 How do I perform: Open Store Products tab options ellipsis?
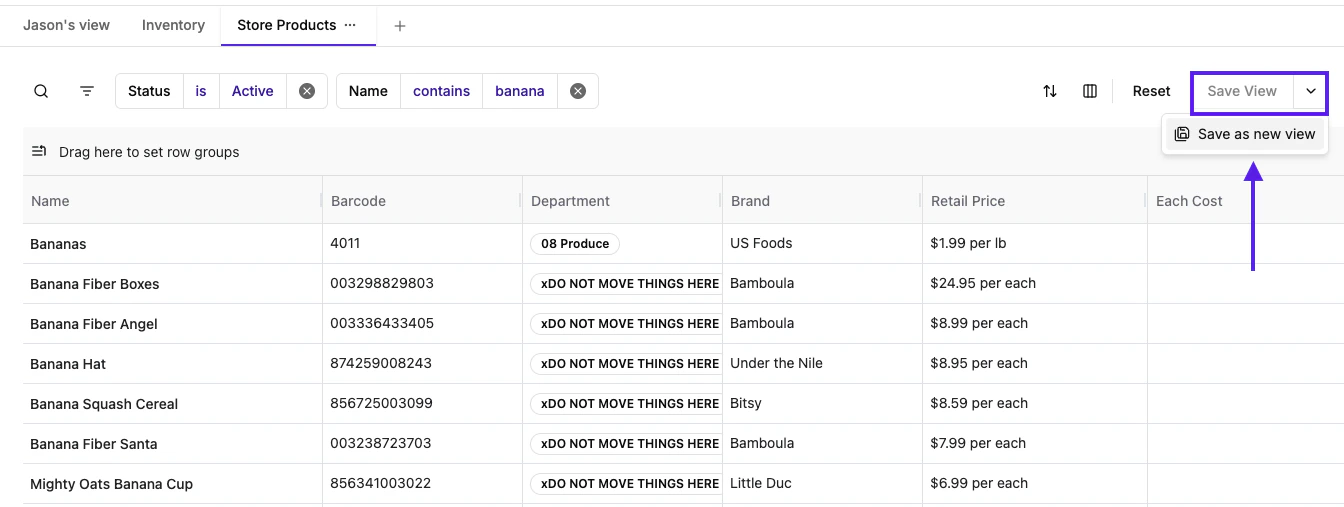tap(350, 25)
